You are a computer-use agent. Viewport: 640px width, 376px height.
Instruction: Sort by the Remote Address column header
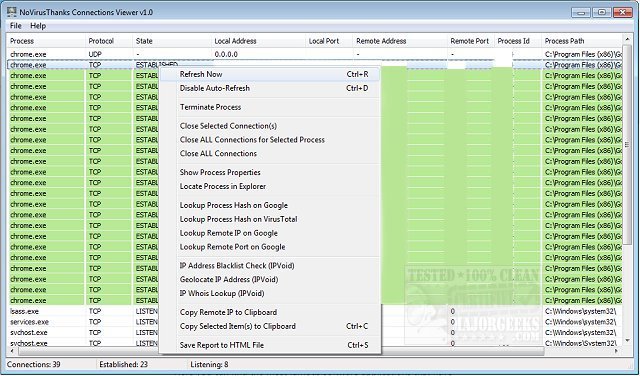tap(400, 41)
